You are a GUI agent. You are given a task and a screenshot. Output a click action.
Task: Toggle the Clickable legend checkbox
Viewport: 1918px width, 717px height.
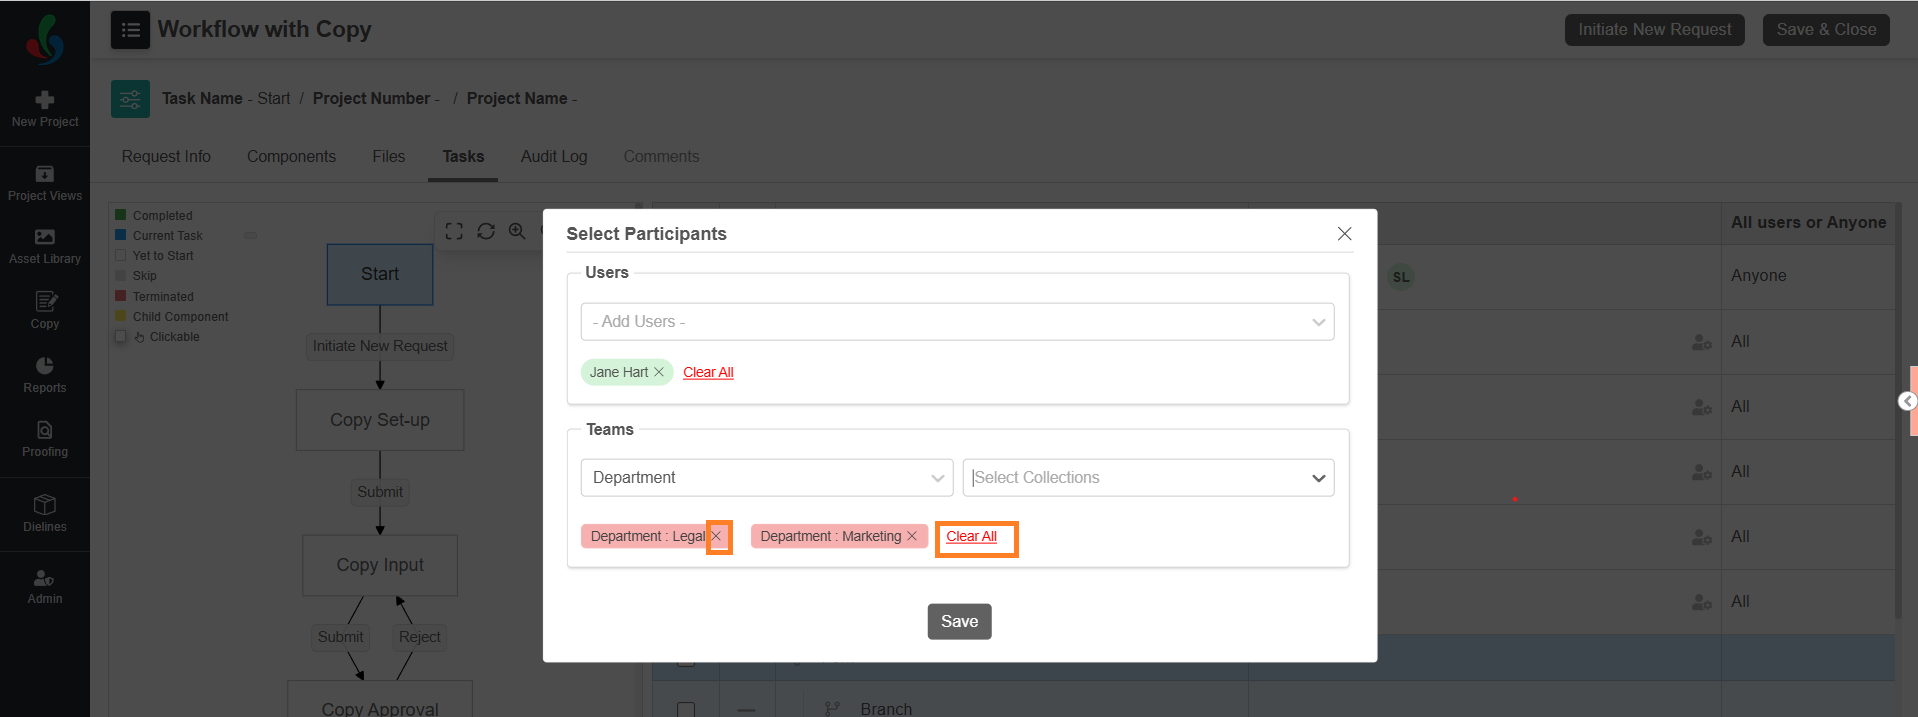click(x=121, y=337)
